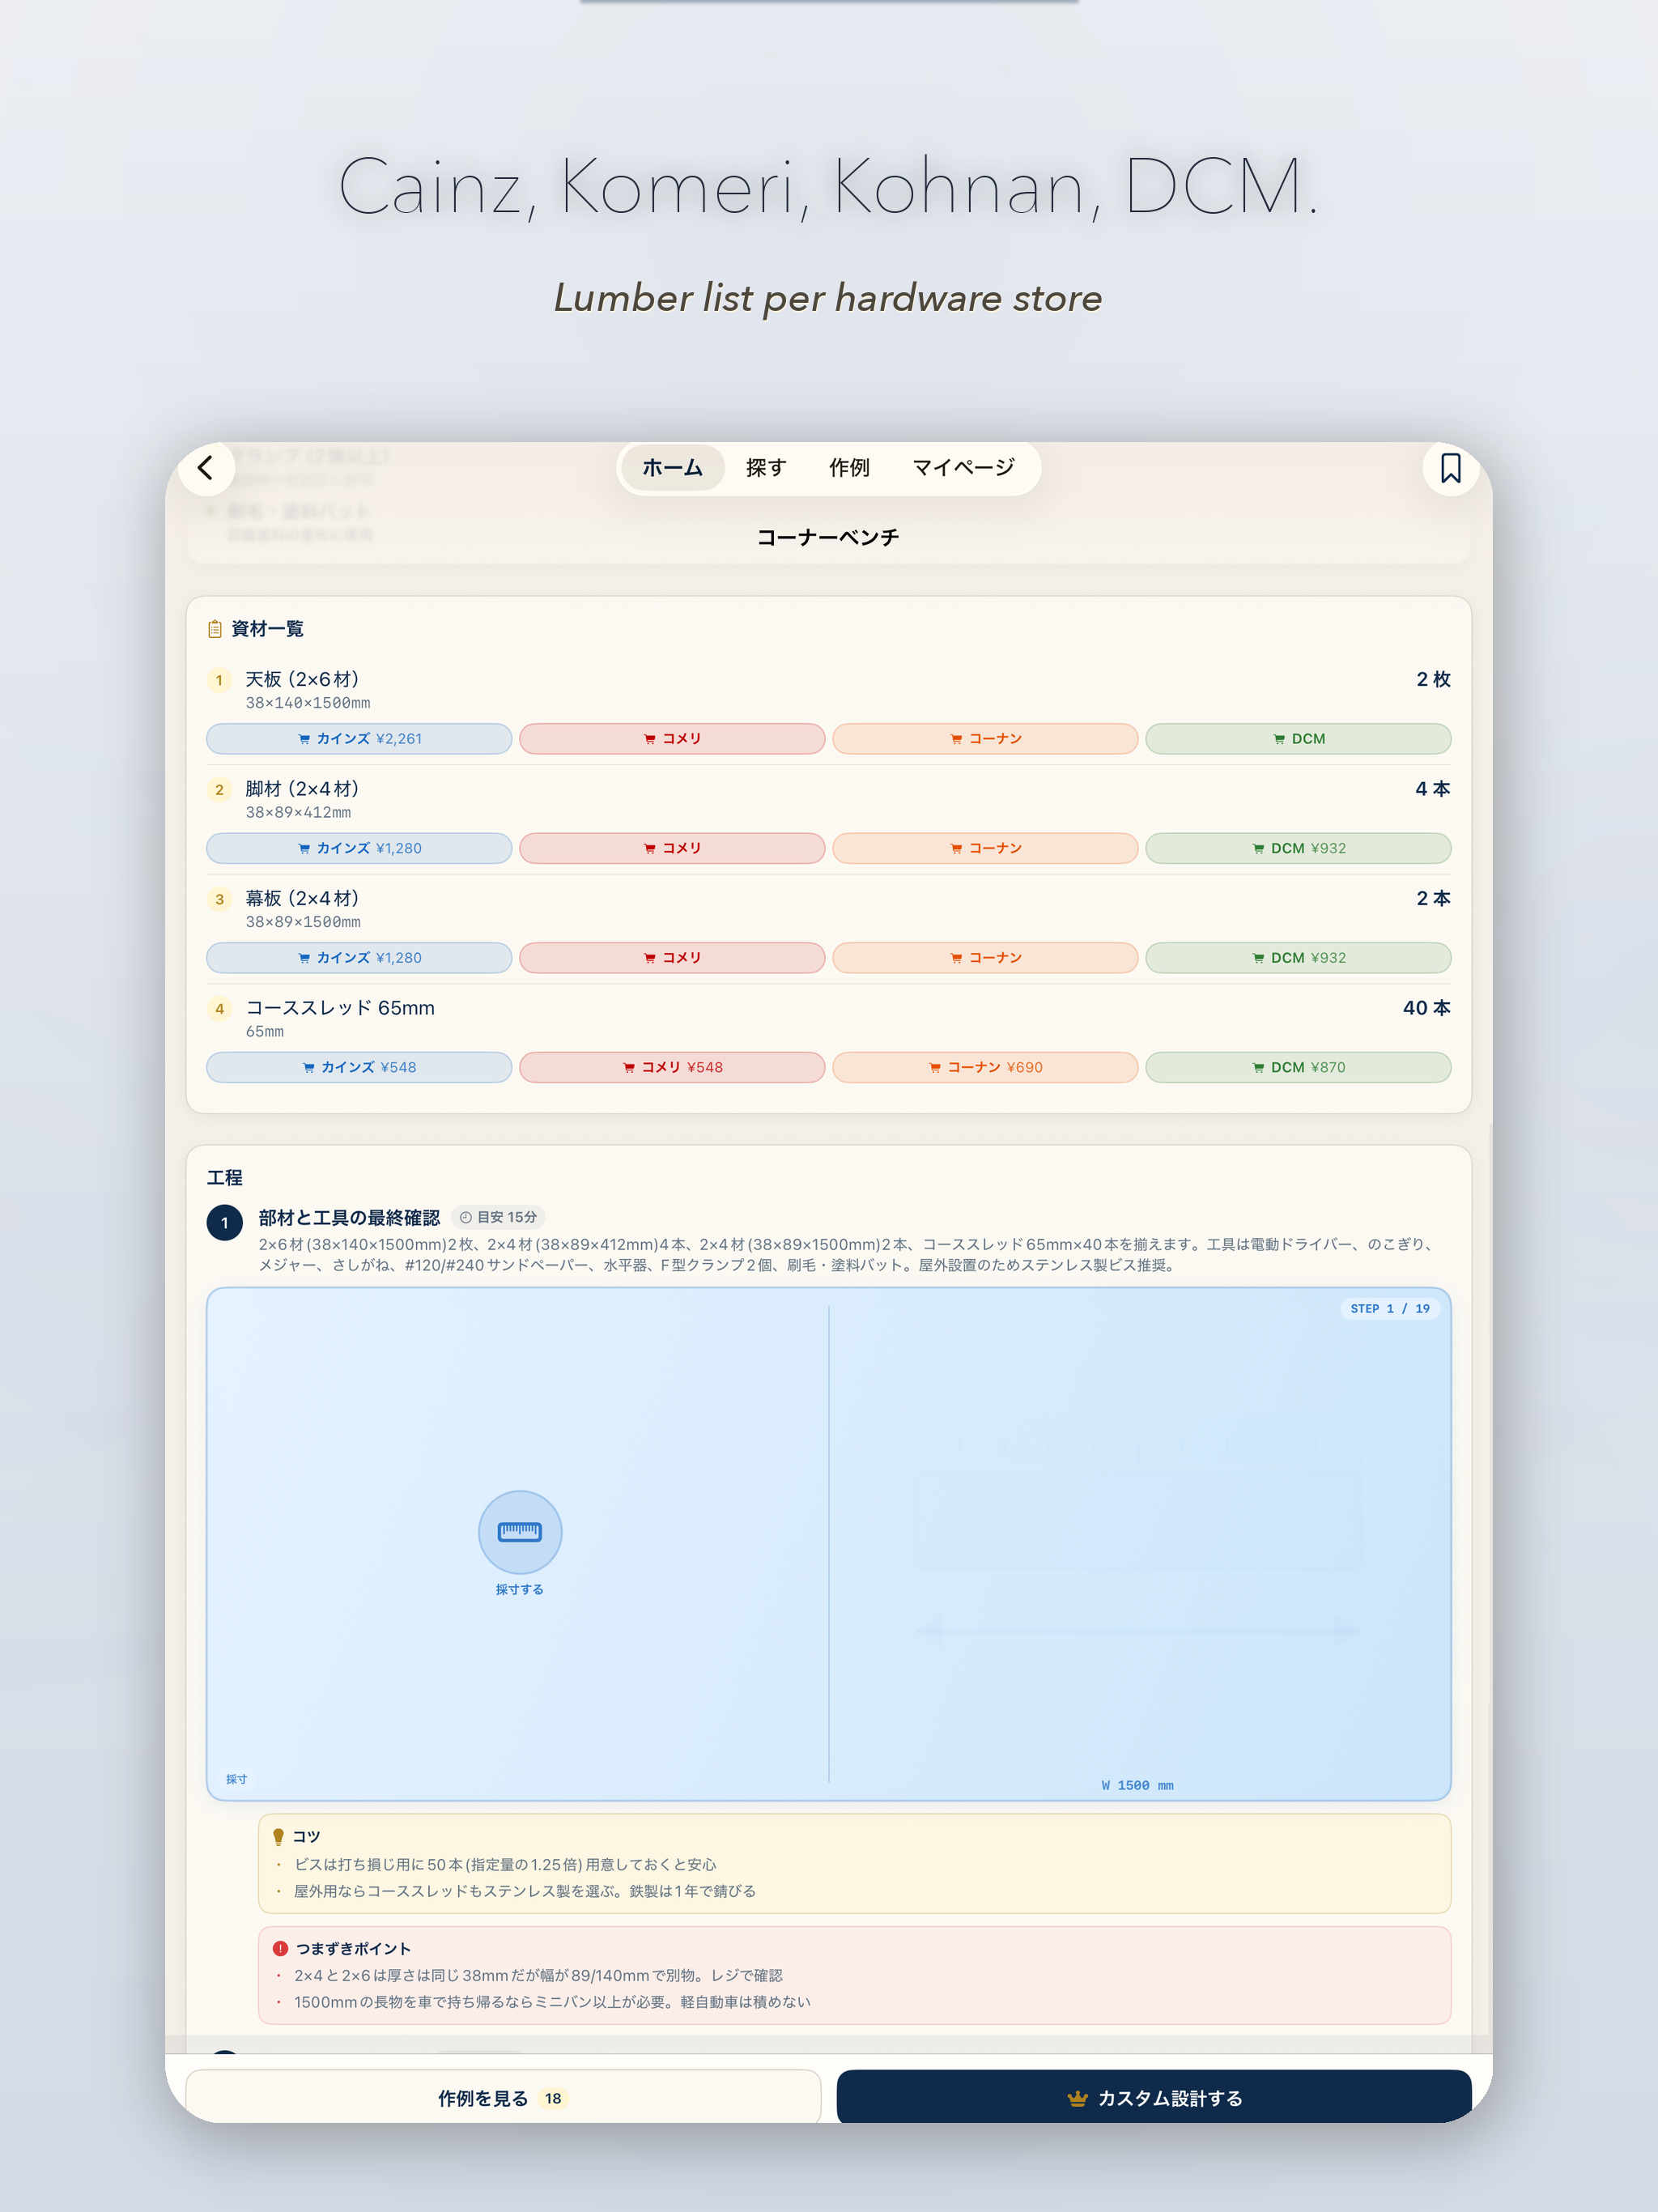The width and height of the screenshot is (1658, 2212).
Task: Click the crown icon on カスタム設計する
Action: (1077, 2098)
